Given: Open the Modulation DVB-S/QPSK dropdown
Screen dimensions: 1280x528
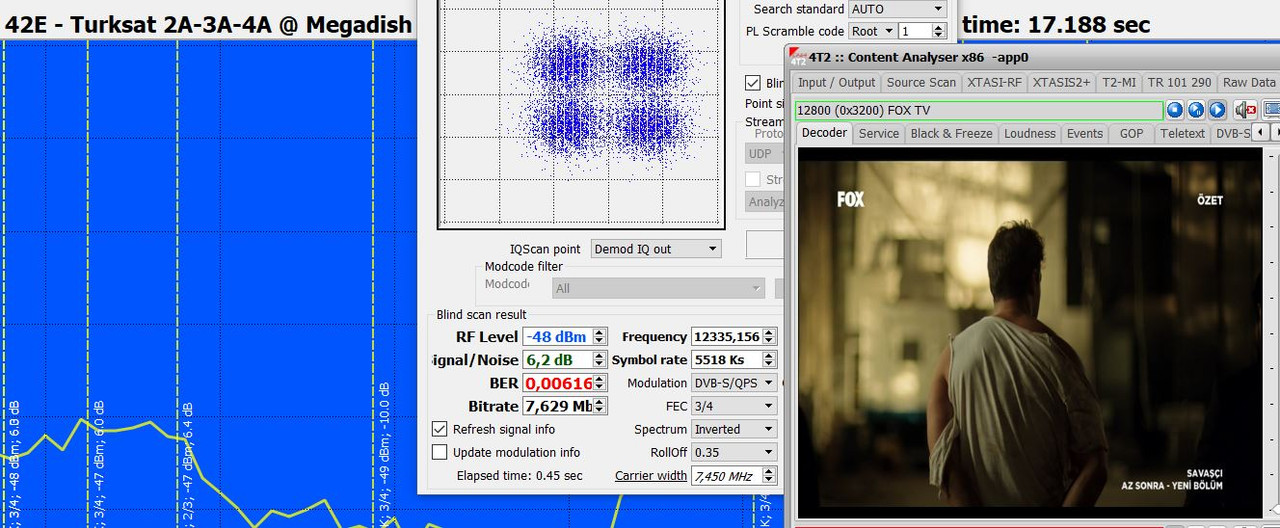Looking at the screenshot, I should coord(734,383).
